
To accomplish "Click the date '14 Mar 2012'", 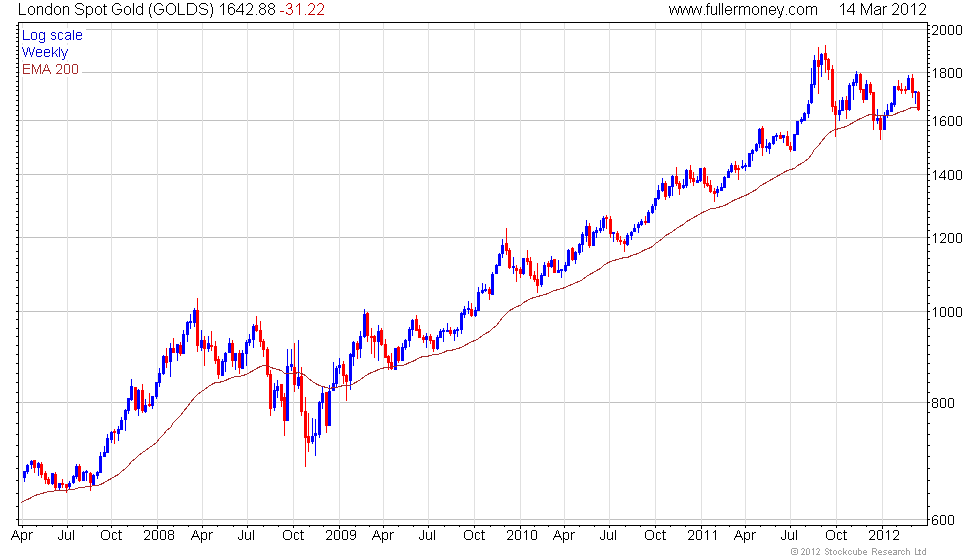I will [x=882, y=9].
